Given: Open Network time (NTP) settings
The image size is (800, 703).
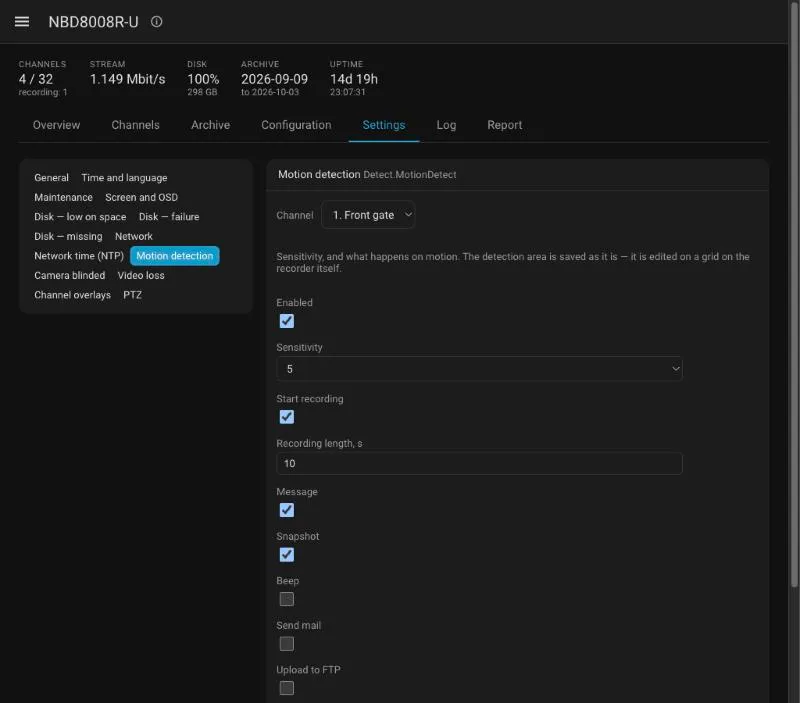Looking at the screenshot, I should pyautogui.click(x=79, y=256).
